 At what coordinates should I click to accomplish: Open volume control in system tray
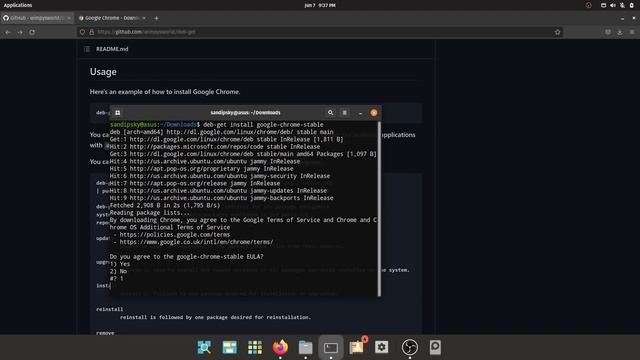[x=613, y=5]
